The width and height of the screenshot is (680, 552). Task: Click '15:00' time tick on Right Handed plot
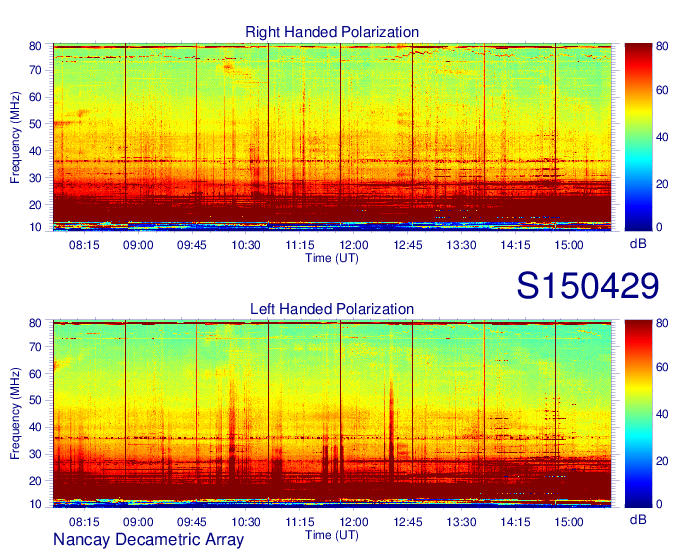569,245
